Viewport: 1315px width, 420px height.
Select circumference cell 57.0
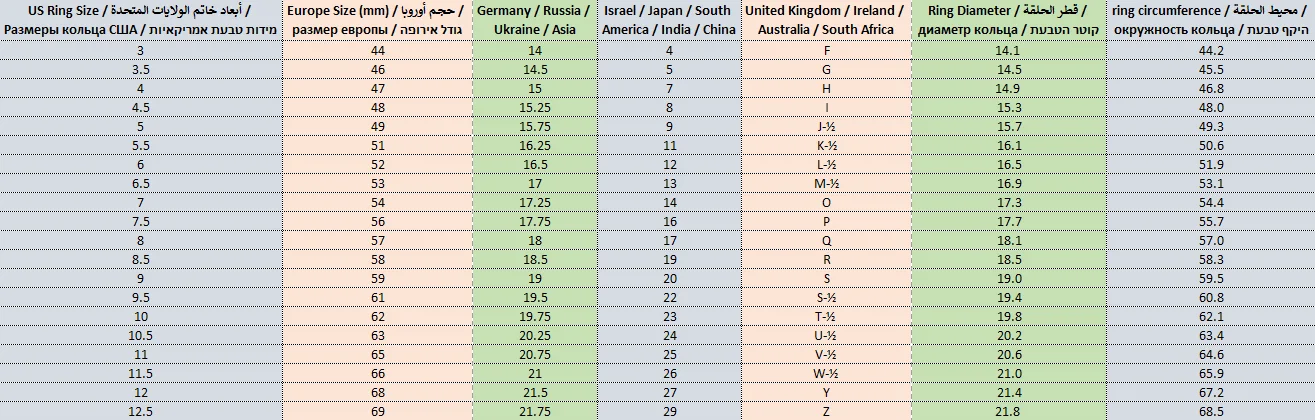(1211, 240)
